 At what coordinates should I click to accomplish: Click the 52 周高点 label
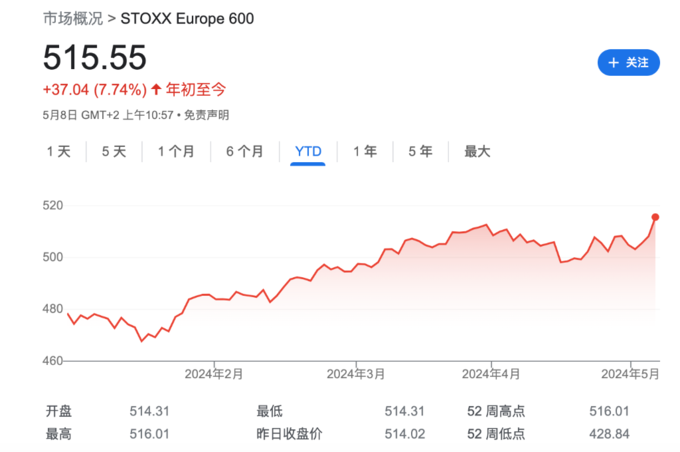pyautogui.click(x=496, y=411)
